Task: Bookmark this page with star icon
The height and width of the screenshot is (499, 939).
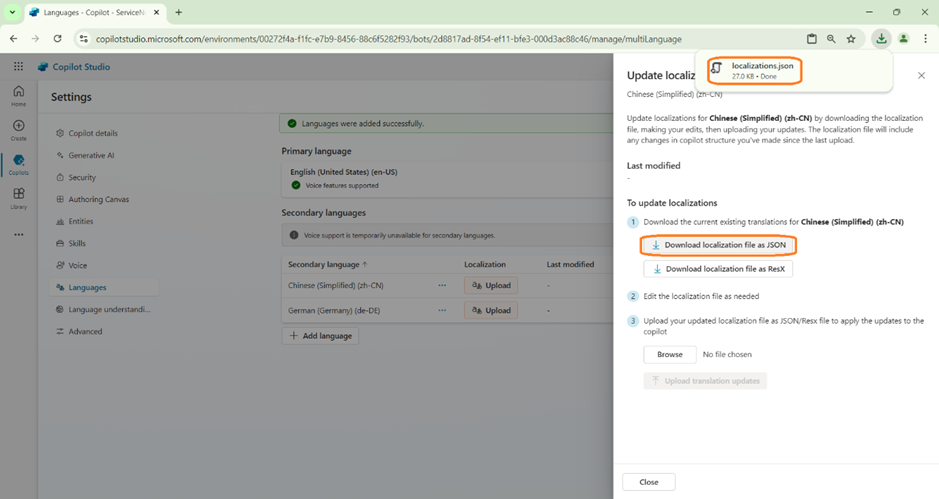Action: [x=851, y=39]
